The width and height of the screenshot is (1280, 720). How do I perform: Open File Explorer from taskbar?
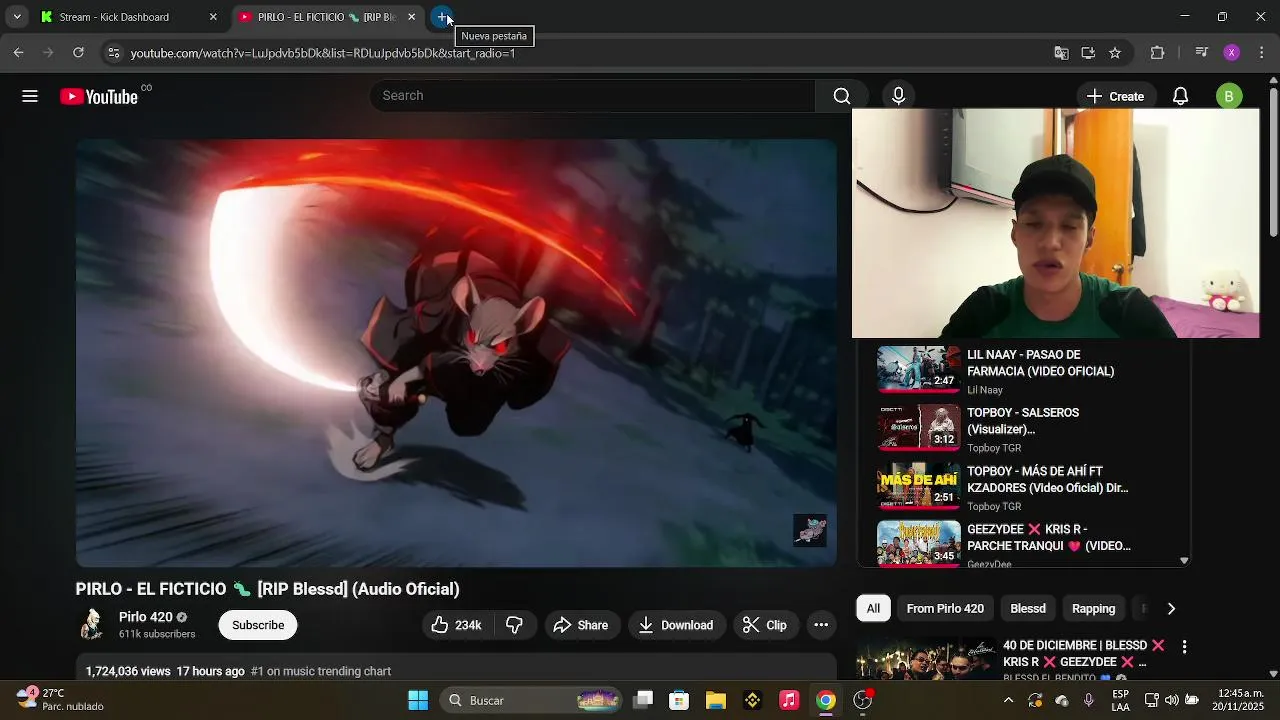tap(716, 700)
